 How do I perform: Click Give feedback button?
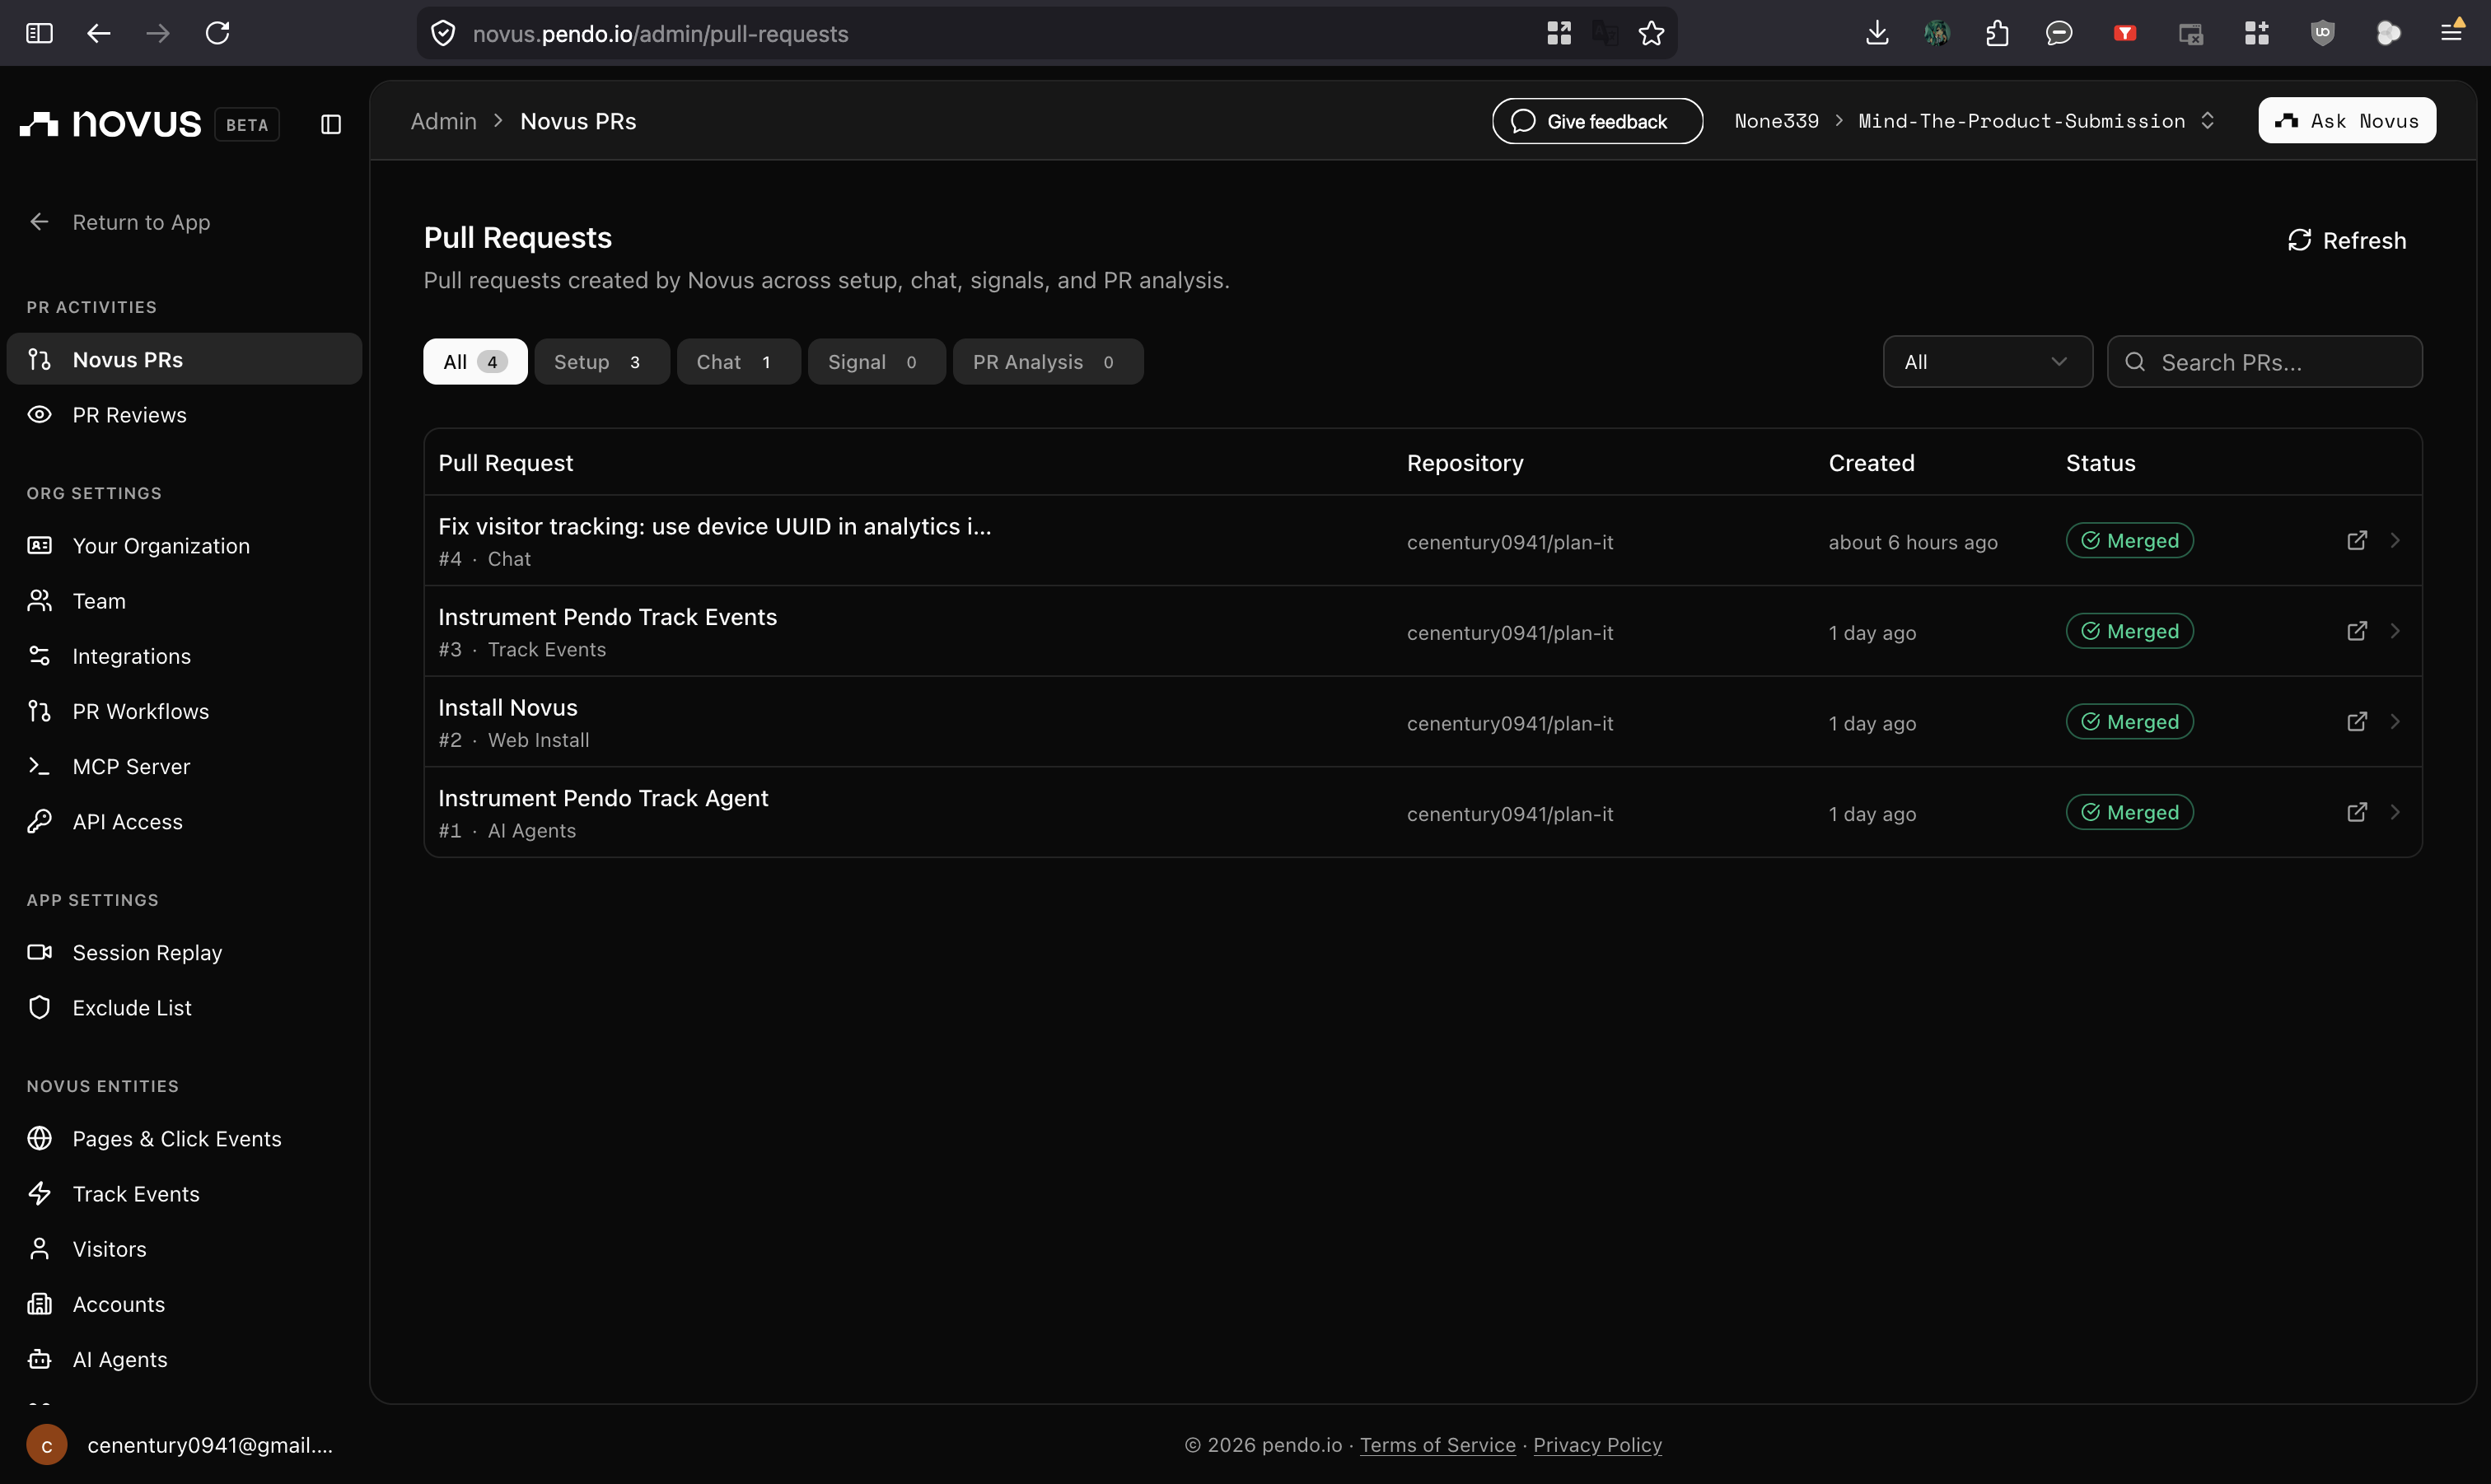pyautogui.click(x=1597, y=121)
